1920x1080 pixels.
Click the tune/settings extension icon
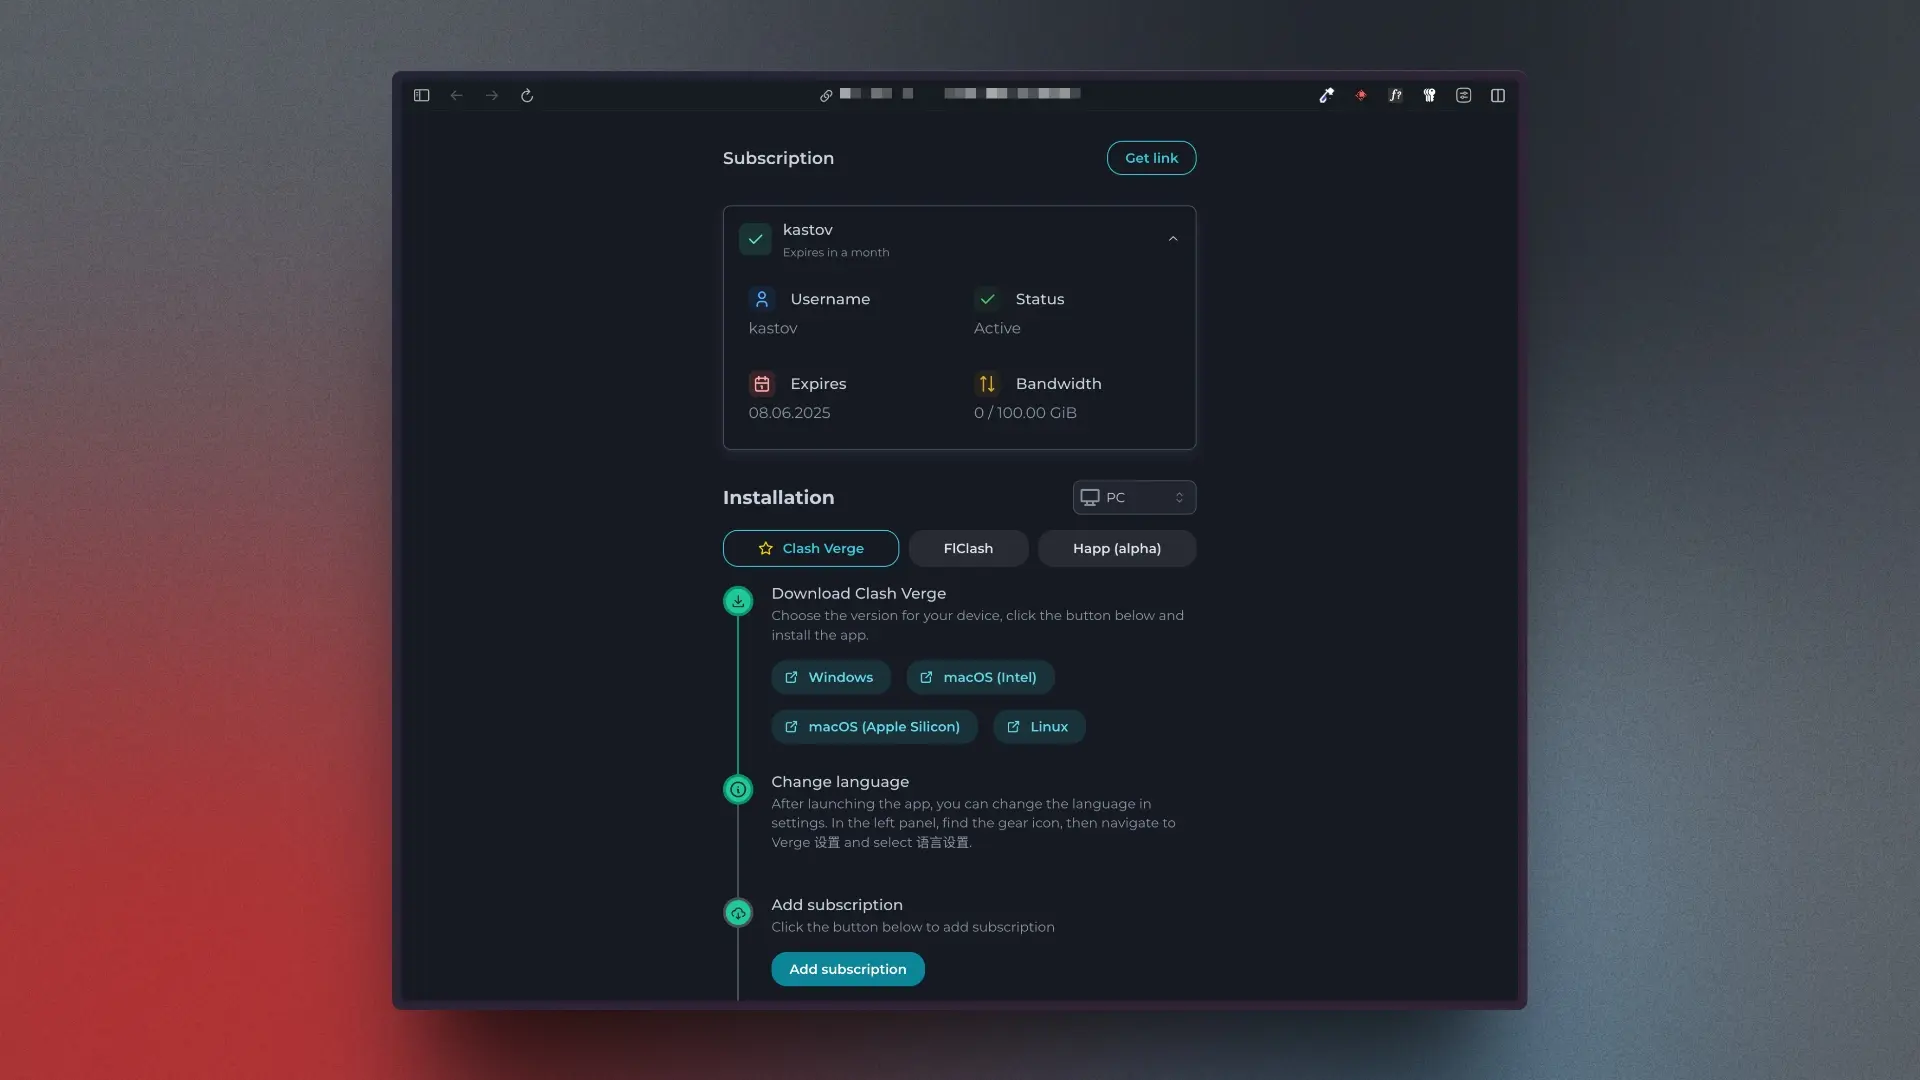pyautogui.click(x=1463, y=95)
